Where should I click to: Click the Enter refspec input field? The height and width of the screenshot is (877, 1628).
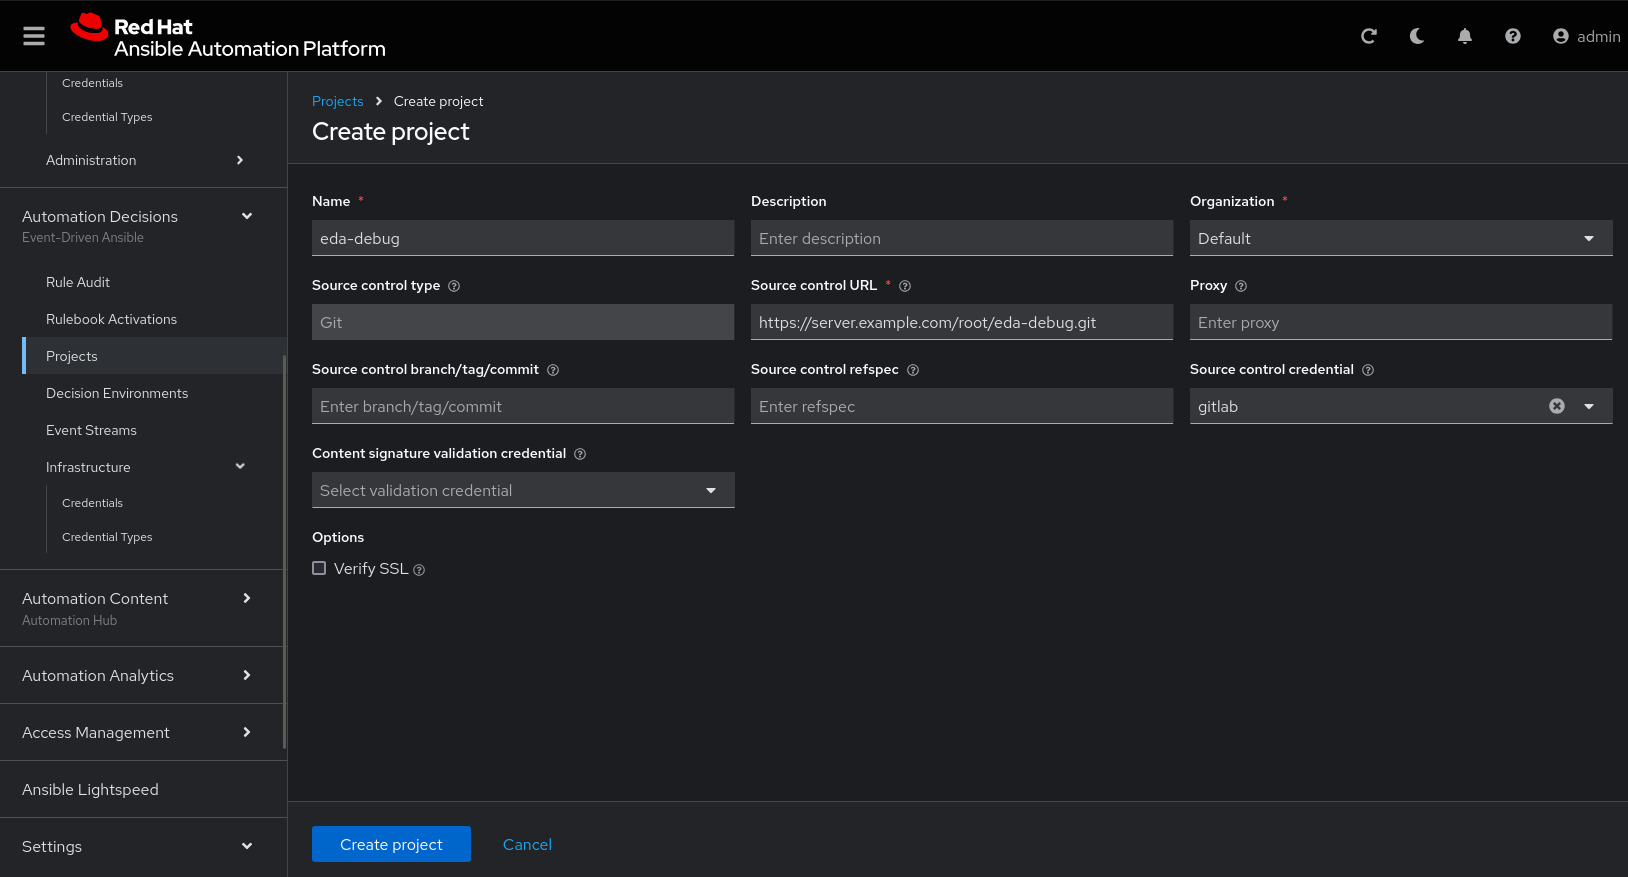coord(962,406)
